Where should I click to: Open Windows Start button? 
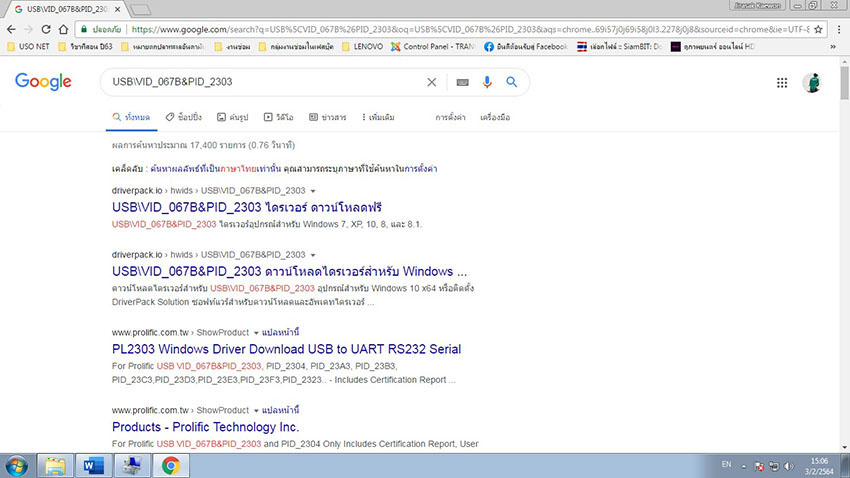tap(17, 466)
